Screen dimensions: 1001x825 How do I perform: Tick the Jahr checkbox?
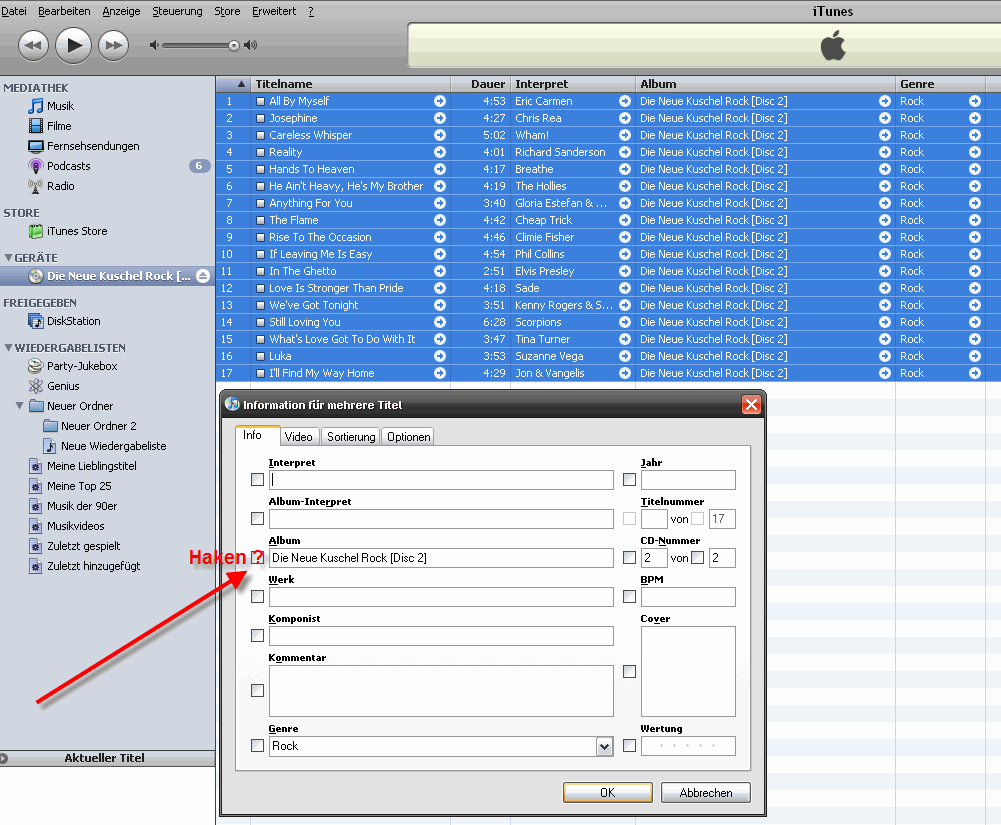[x=629, y=480]
